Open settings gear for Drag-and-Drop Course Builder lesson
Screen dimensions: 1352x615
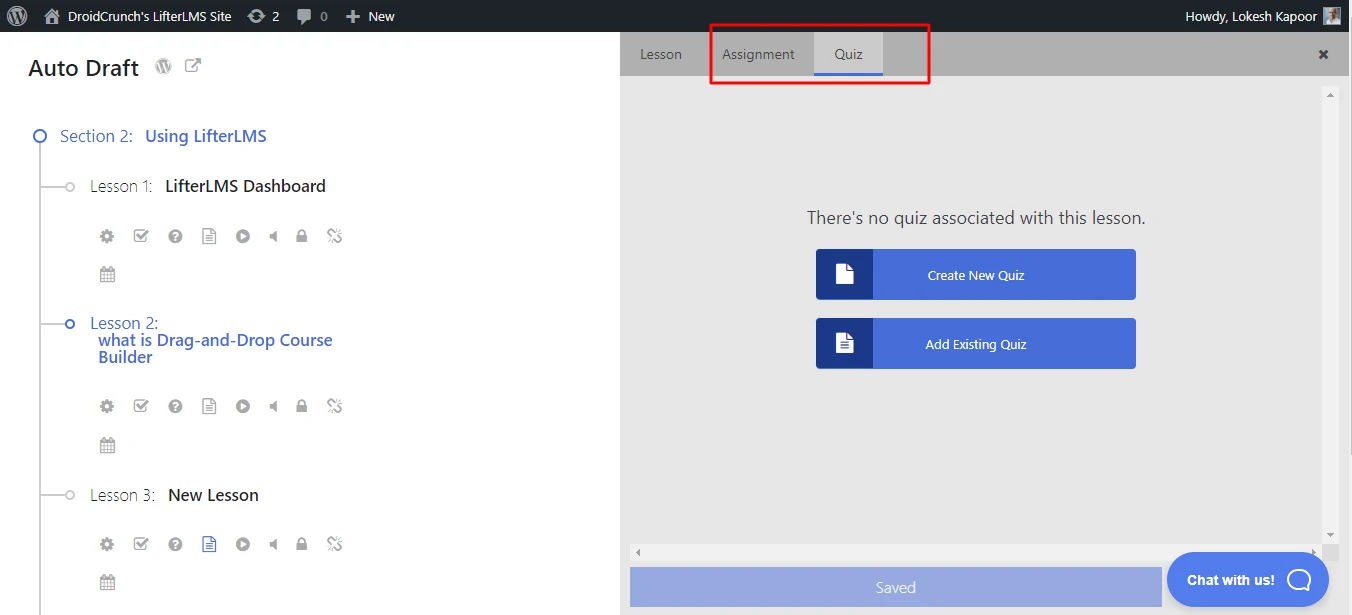[x=107, y=407]
